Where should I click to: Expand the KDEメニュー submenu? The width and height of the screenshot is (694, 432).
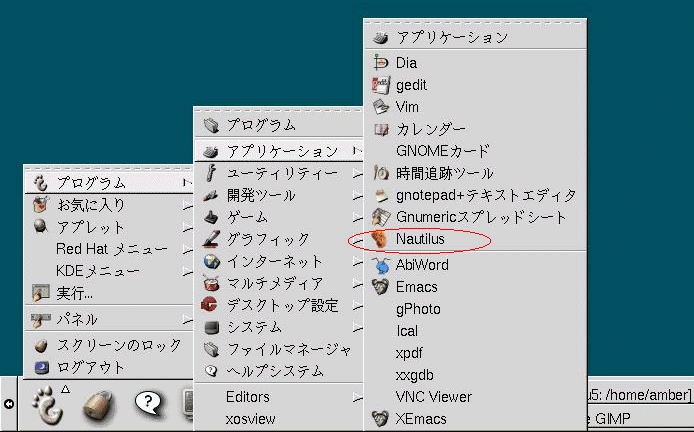coord(109,271)
